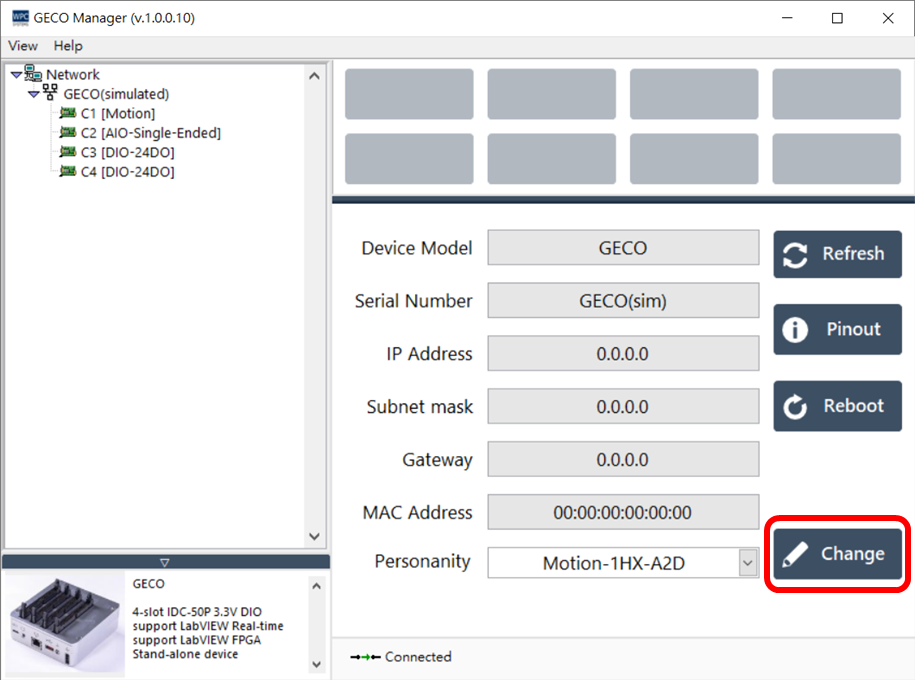Image resolution: width=915 pixels, height=680 pixels.
Task: Collapse the device description panel
Action: click(165, 562)
